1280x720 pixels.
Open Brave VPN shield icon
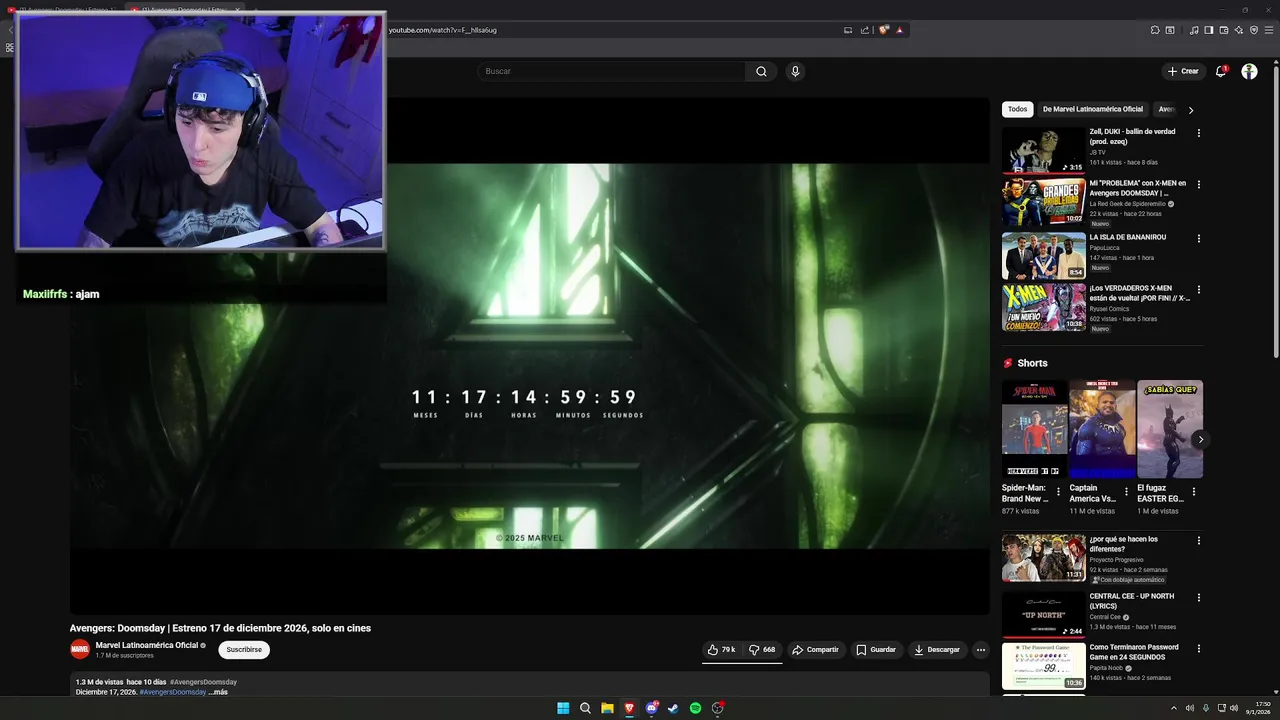pyautogui.click(x=1254, y=30)
